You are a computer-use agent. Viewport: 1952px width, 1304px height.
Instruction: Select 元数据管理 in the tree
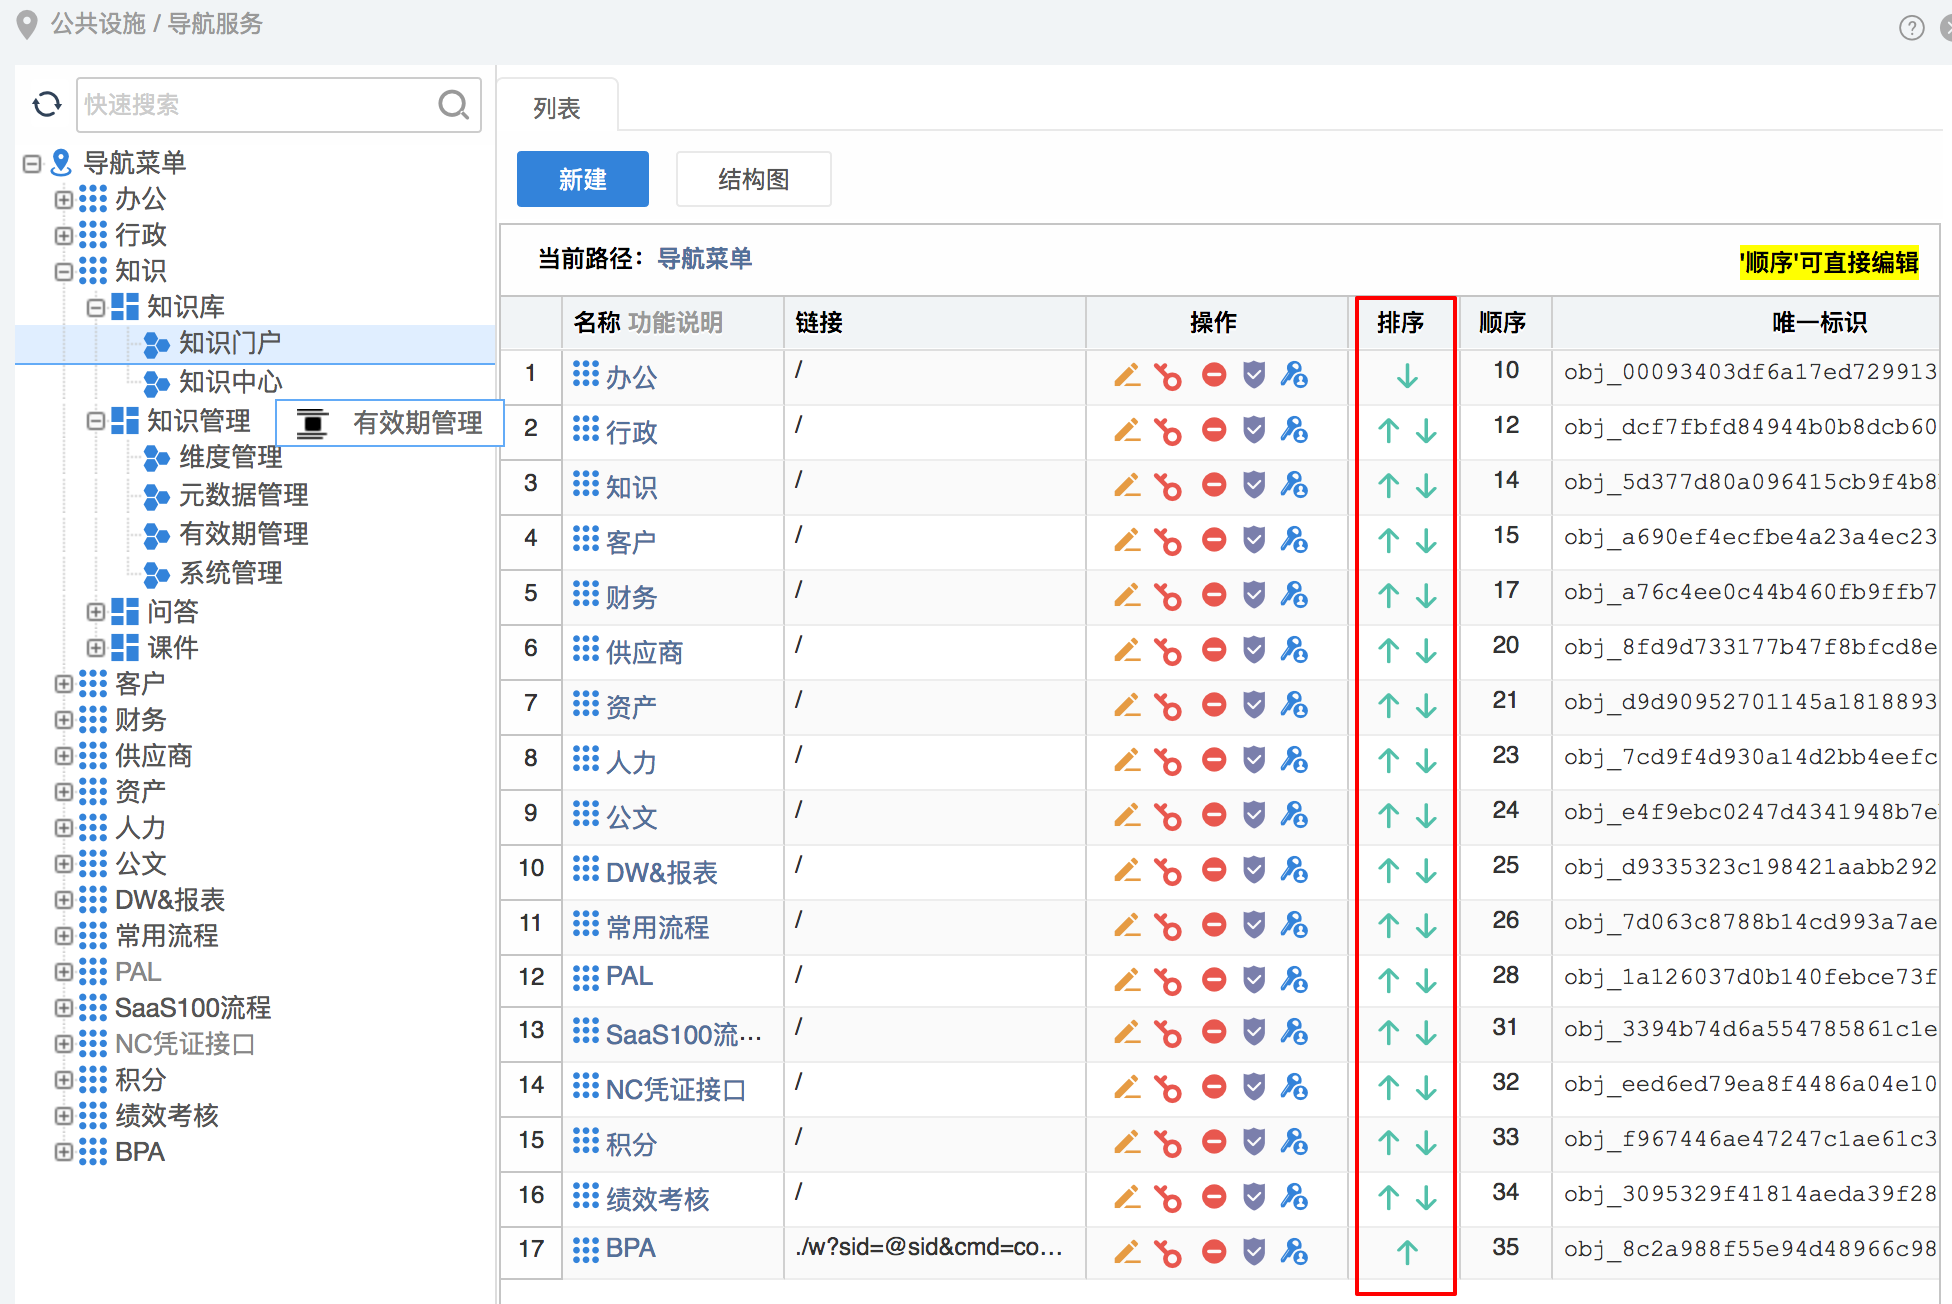(243, 495)
